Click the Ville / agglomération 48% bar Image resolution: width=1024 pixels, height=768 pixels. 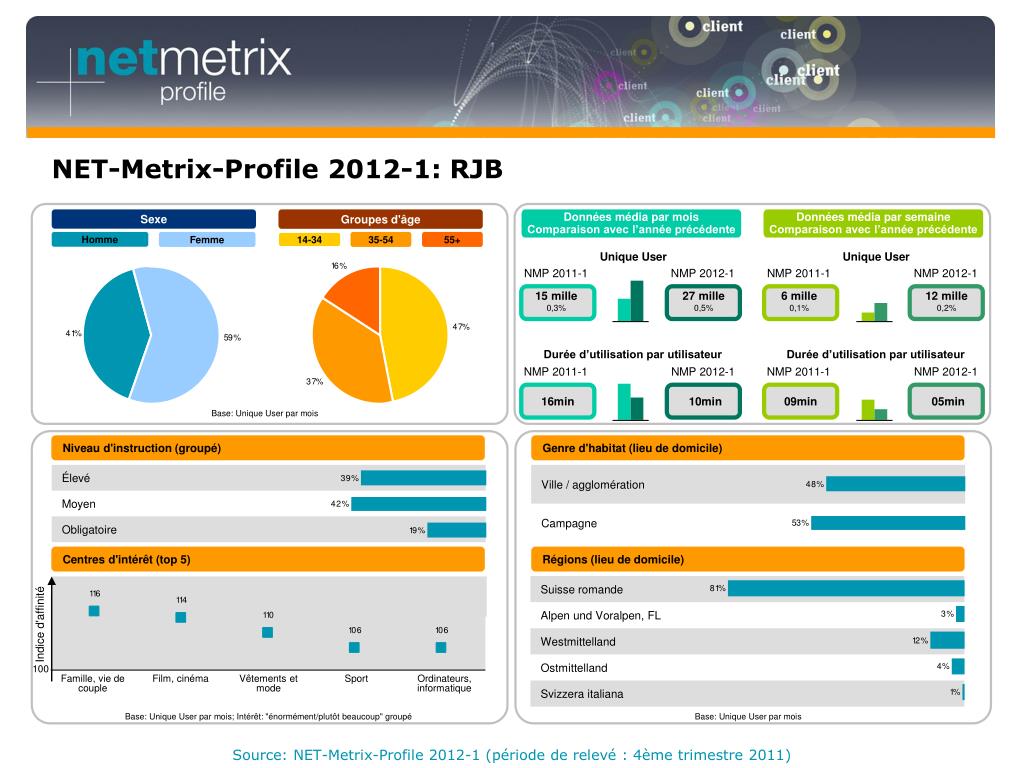click(895, 484)
